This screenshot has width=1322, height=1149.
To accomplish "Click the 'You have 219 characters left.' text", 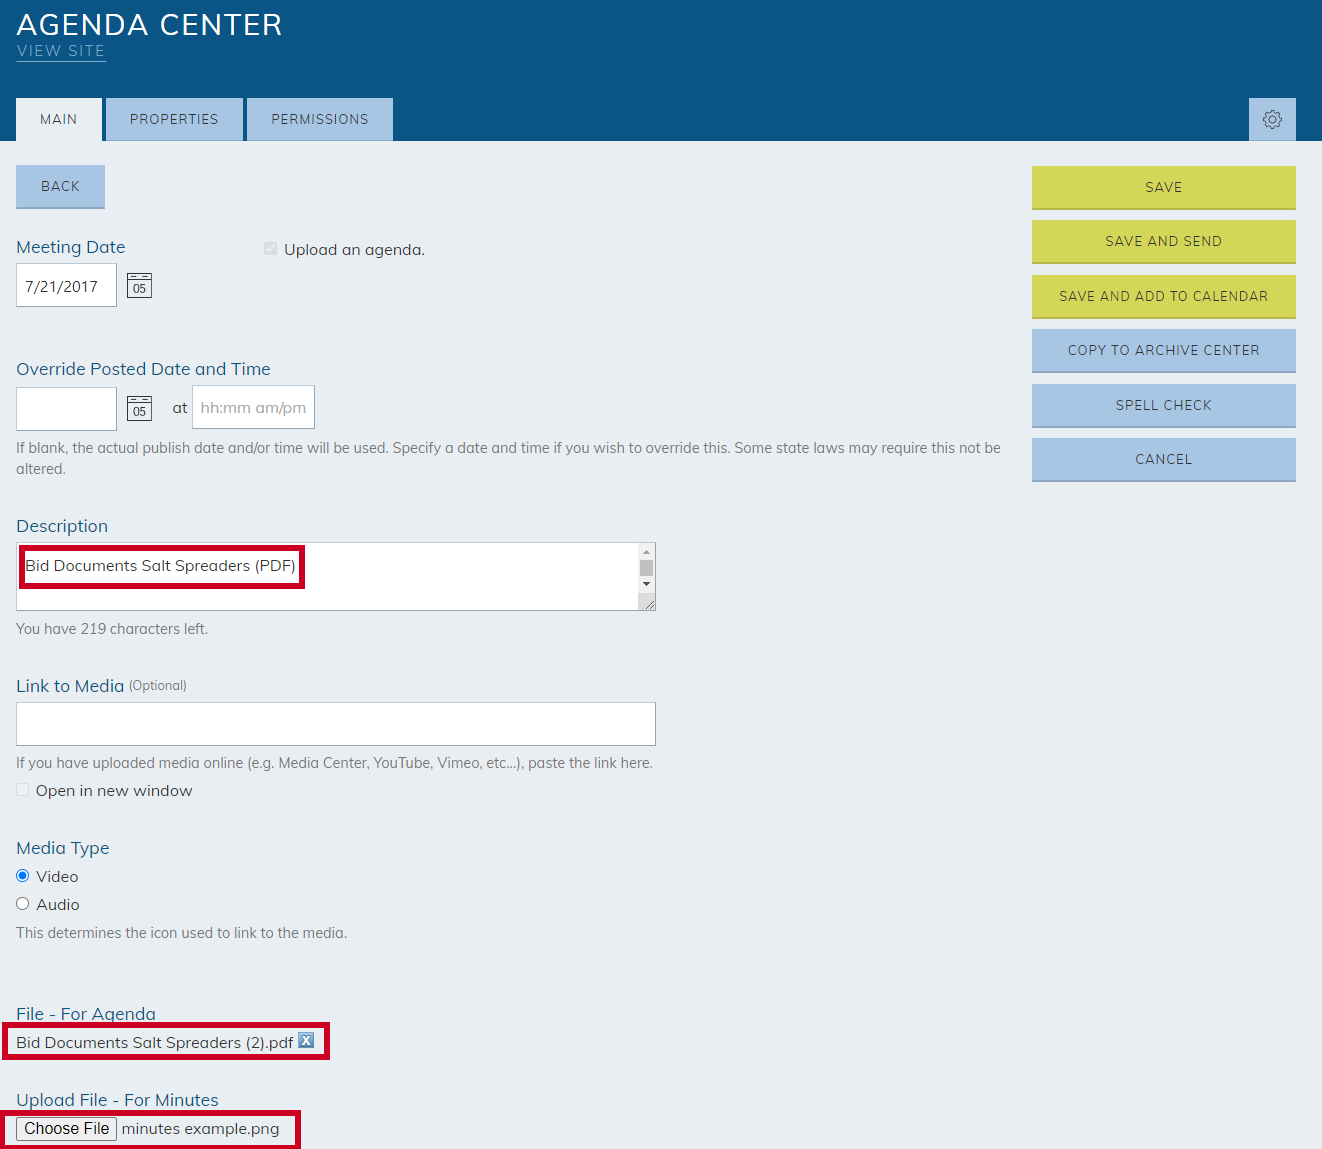I will click(x=112, y=629).
